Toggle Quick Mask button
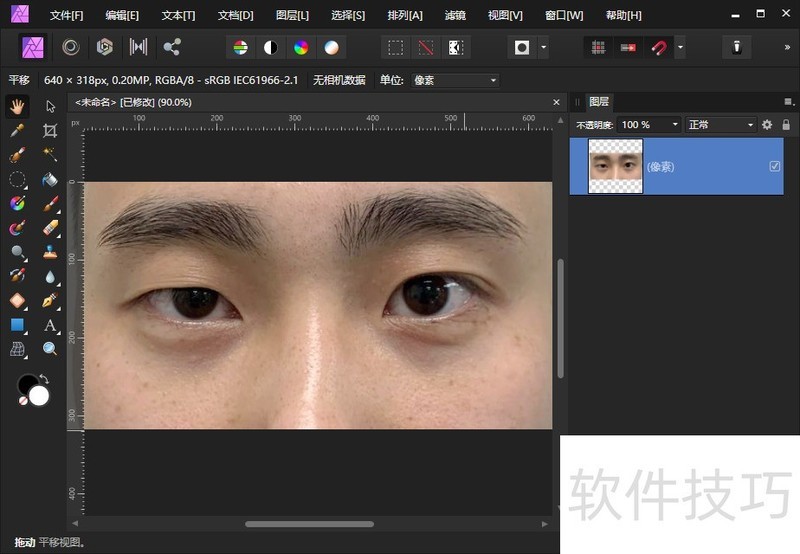This screenshot has height=554, width=800. [x=522, y=48]
